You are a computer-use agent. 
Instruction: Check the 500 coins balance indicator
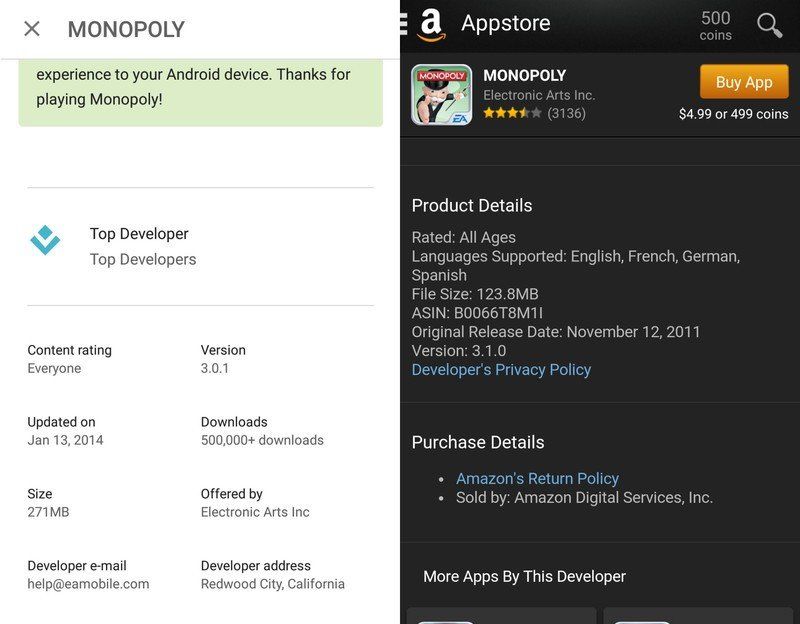714,22
